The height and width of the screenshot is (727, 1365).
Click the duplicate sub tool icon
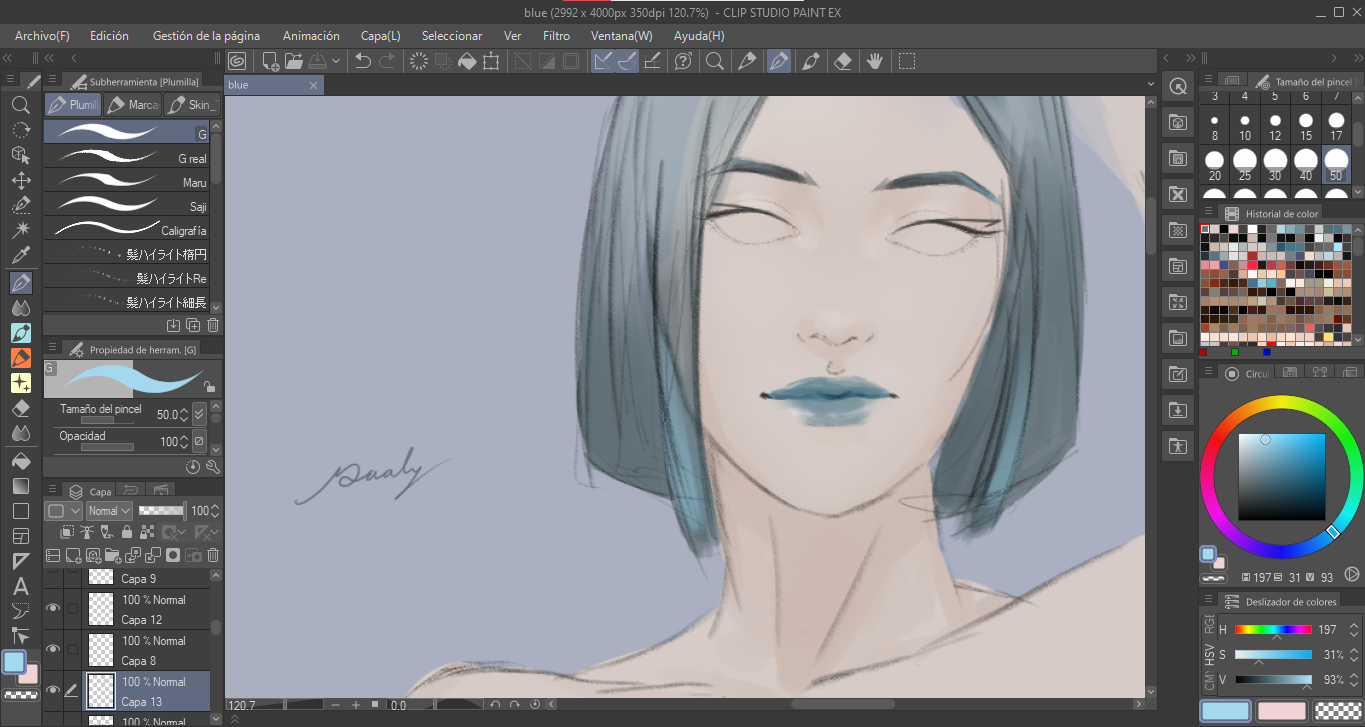(193, 325)
